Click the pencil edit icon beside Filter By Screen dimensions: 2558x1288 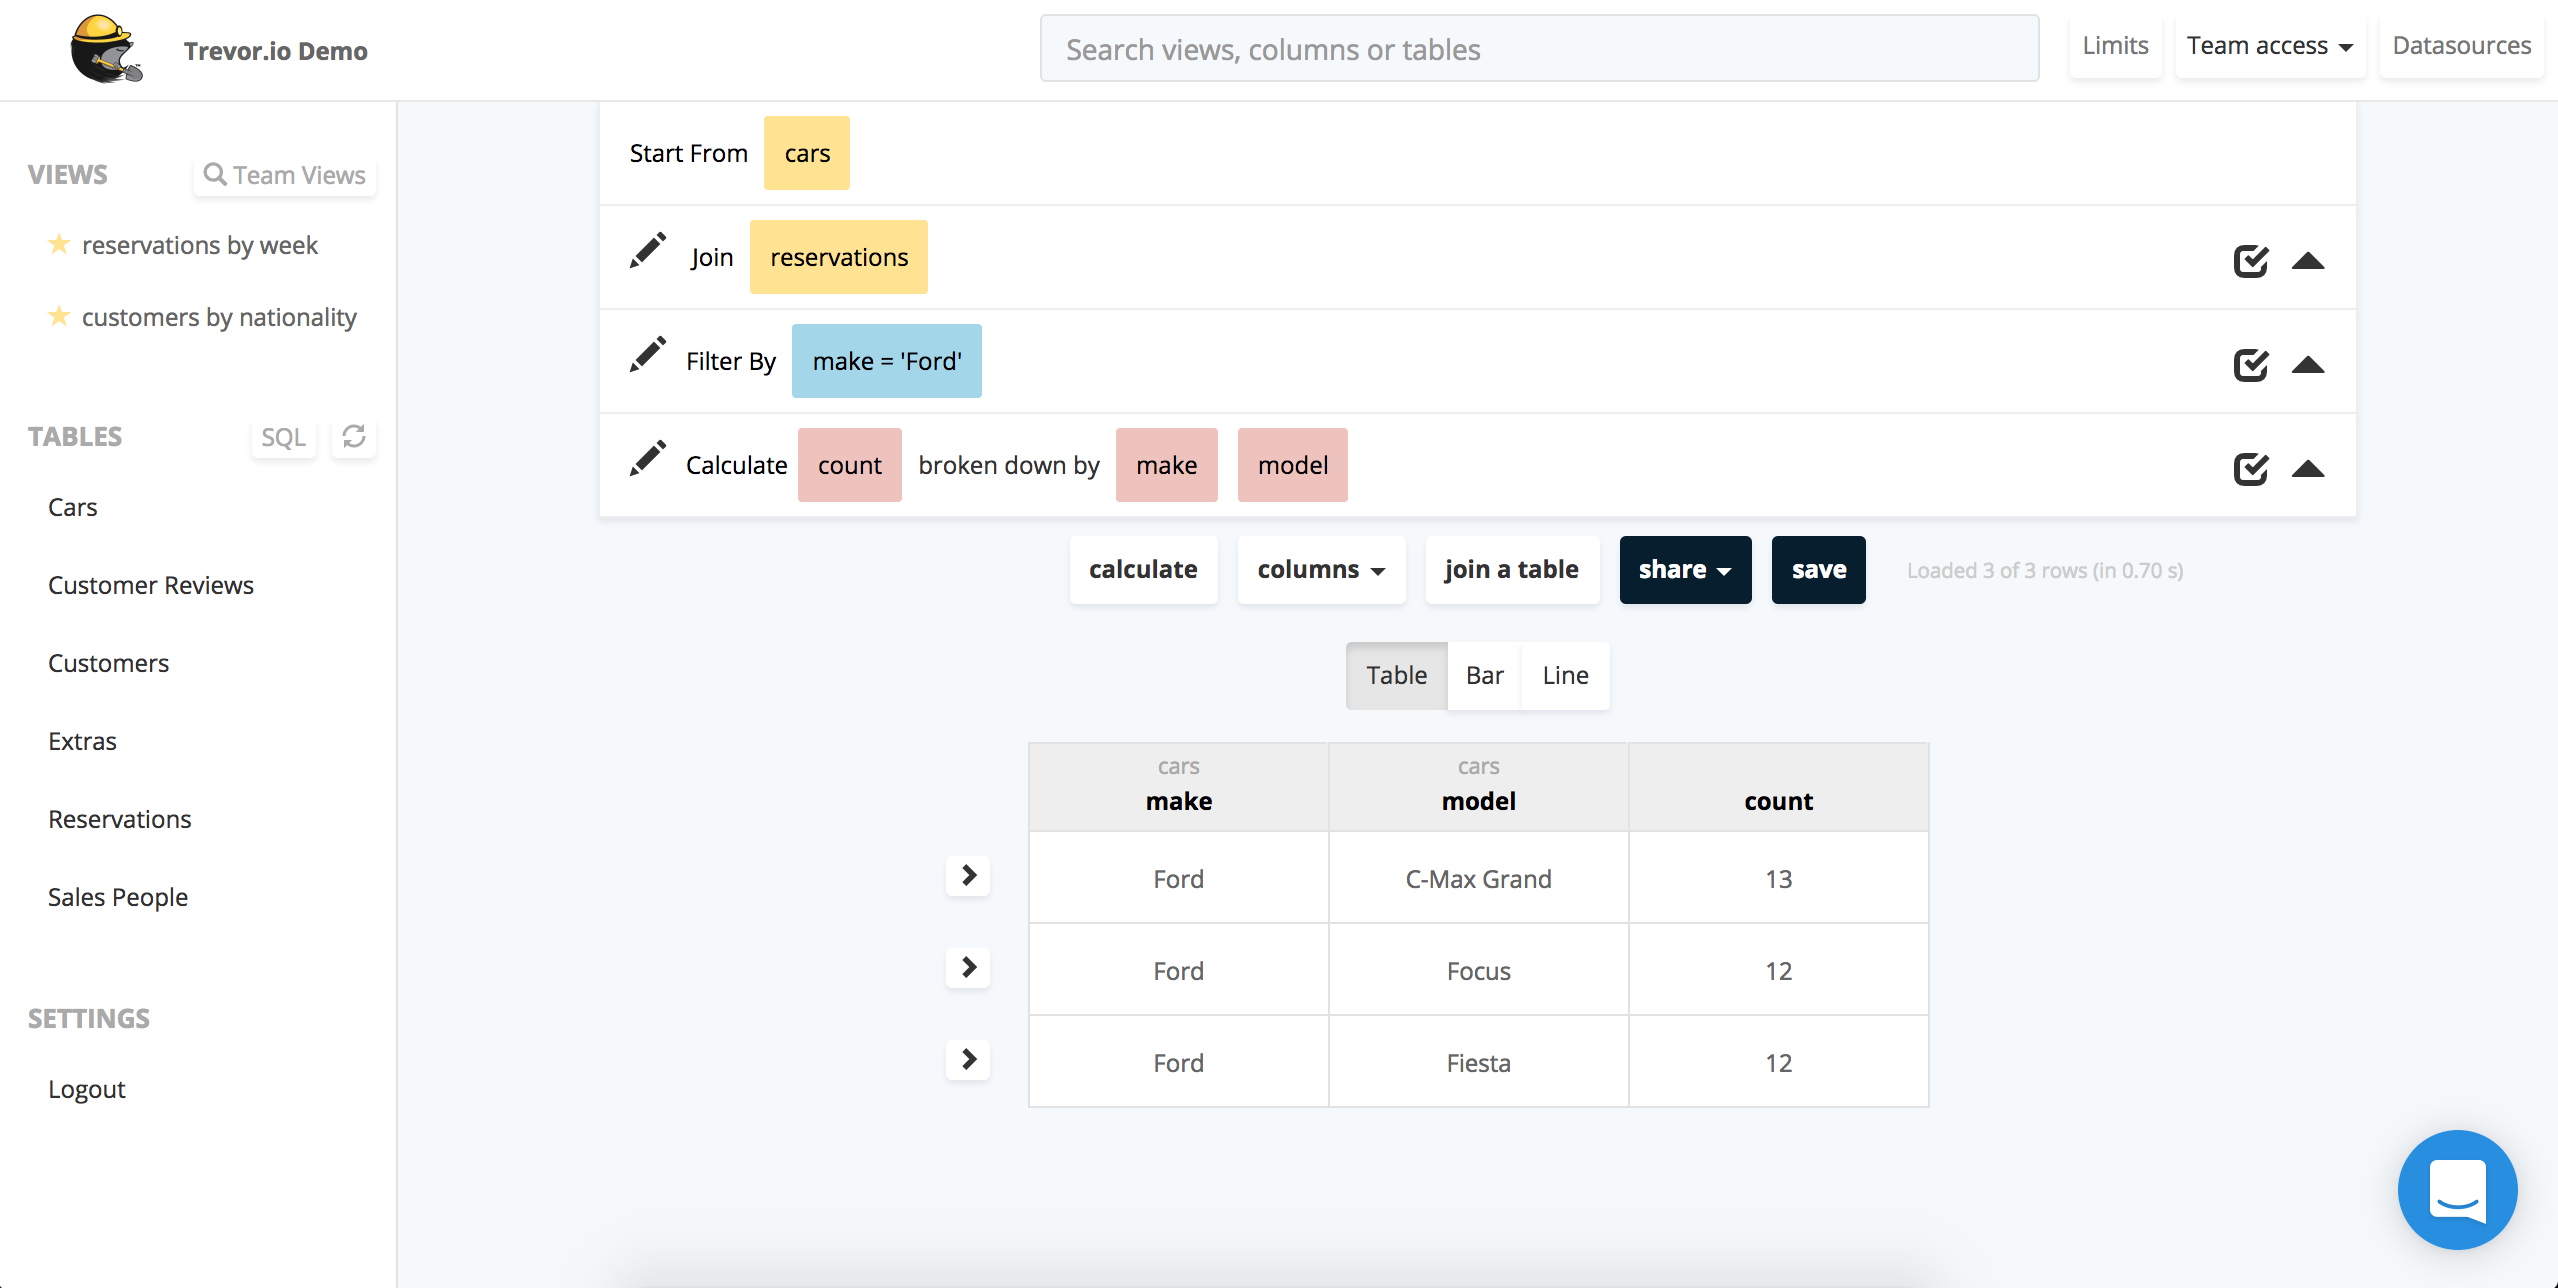click(648, 355)
